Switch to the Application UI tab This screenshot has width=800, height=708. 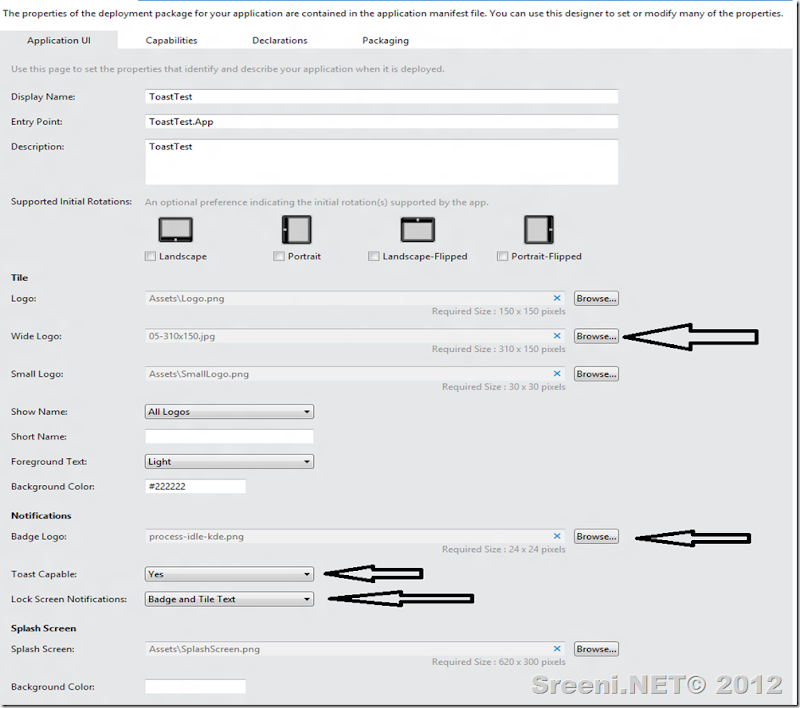click(59, 40)
